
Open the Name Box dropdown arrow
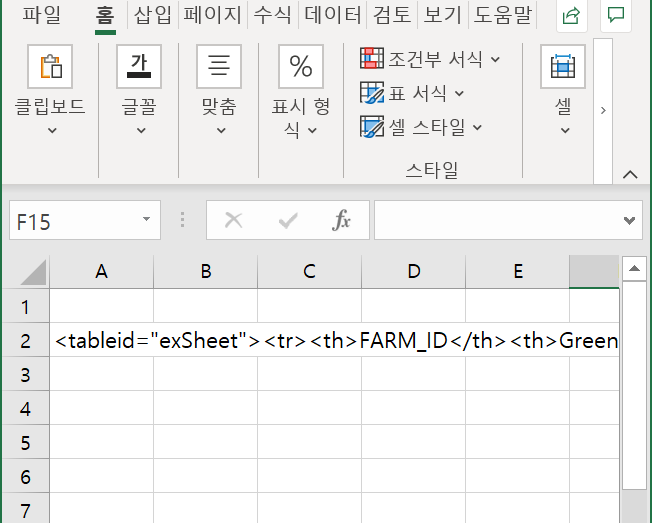pos(146,219)
